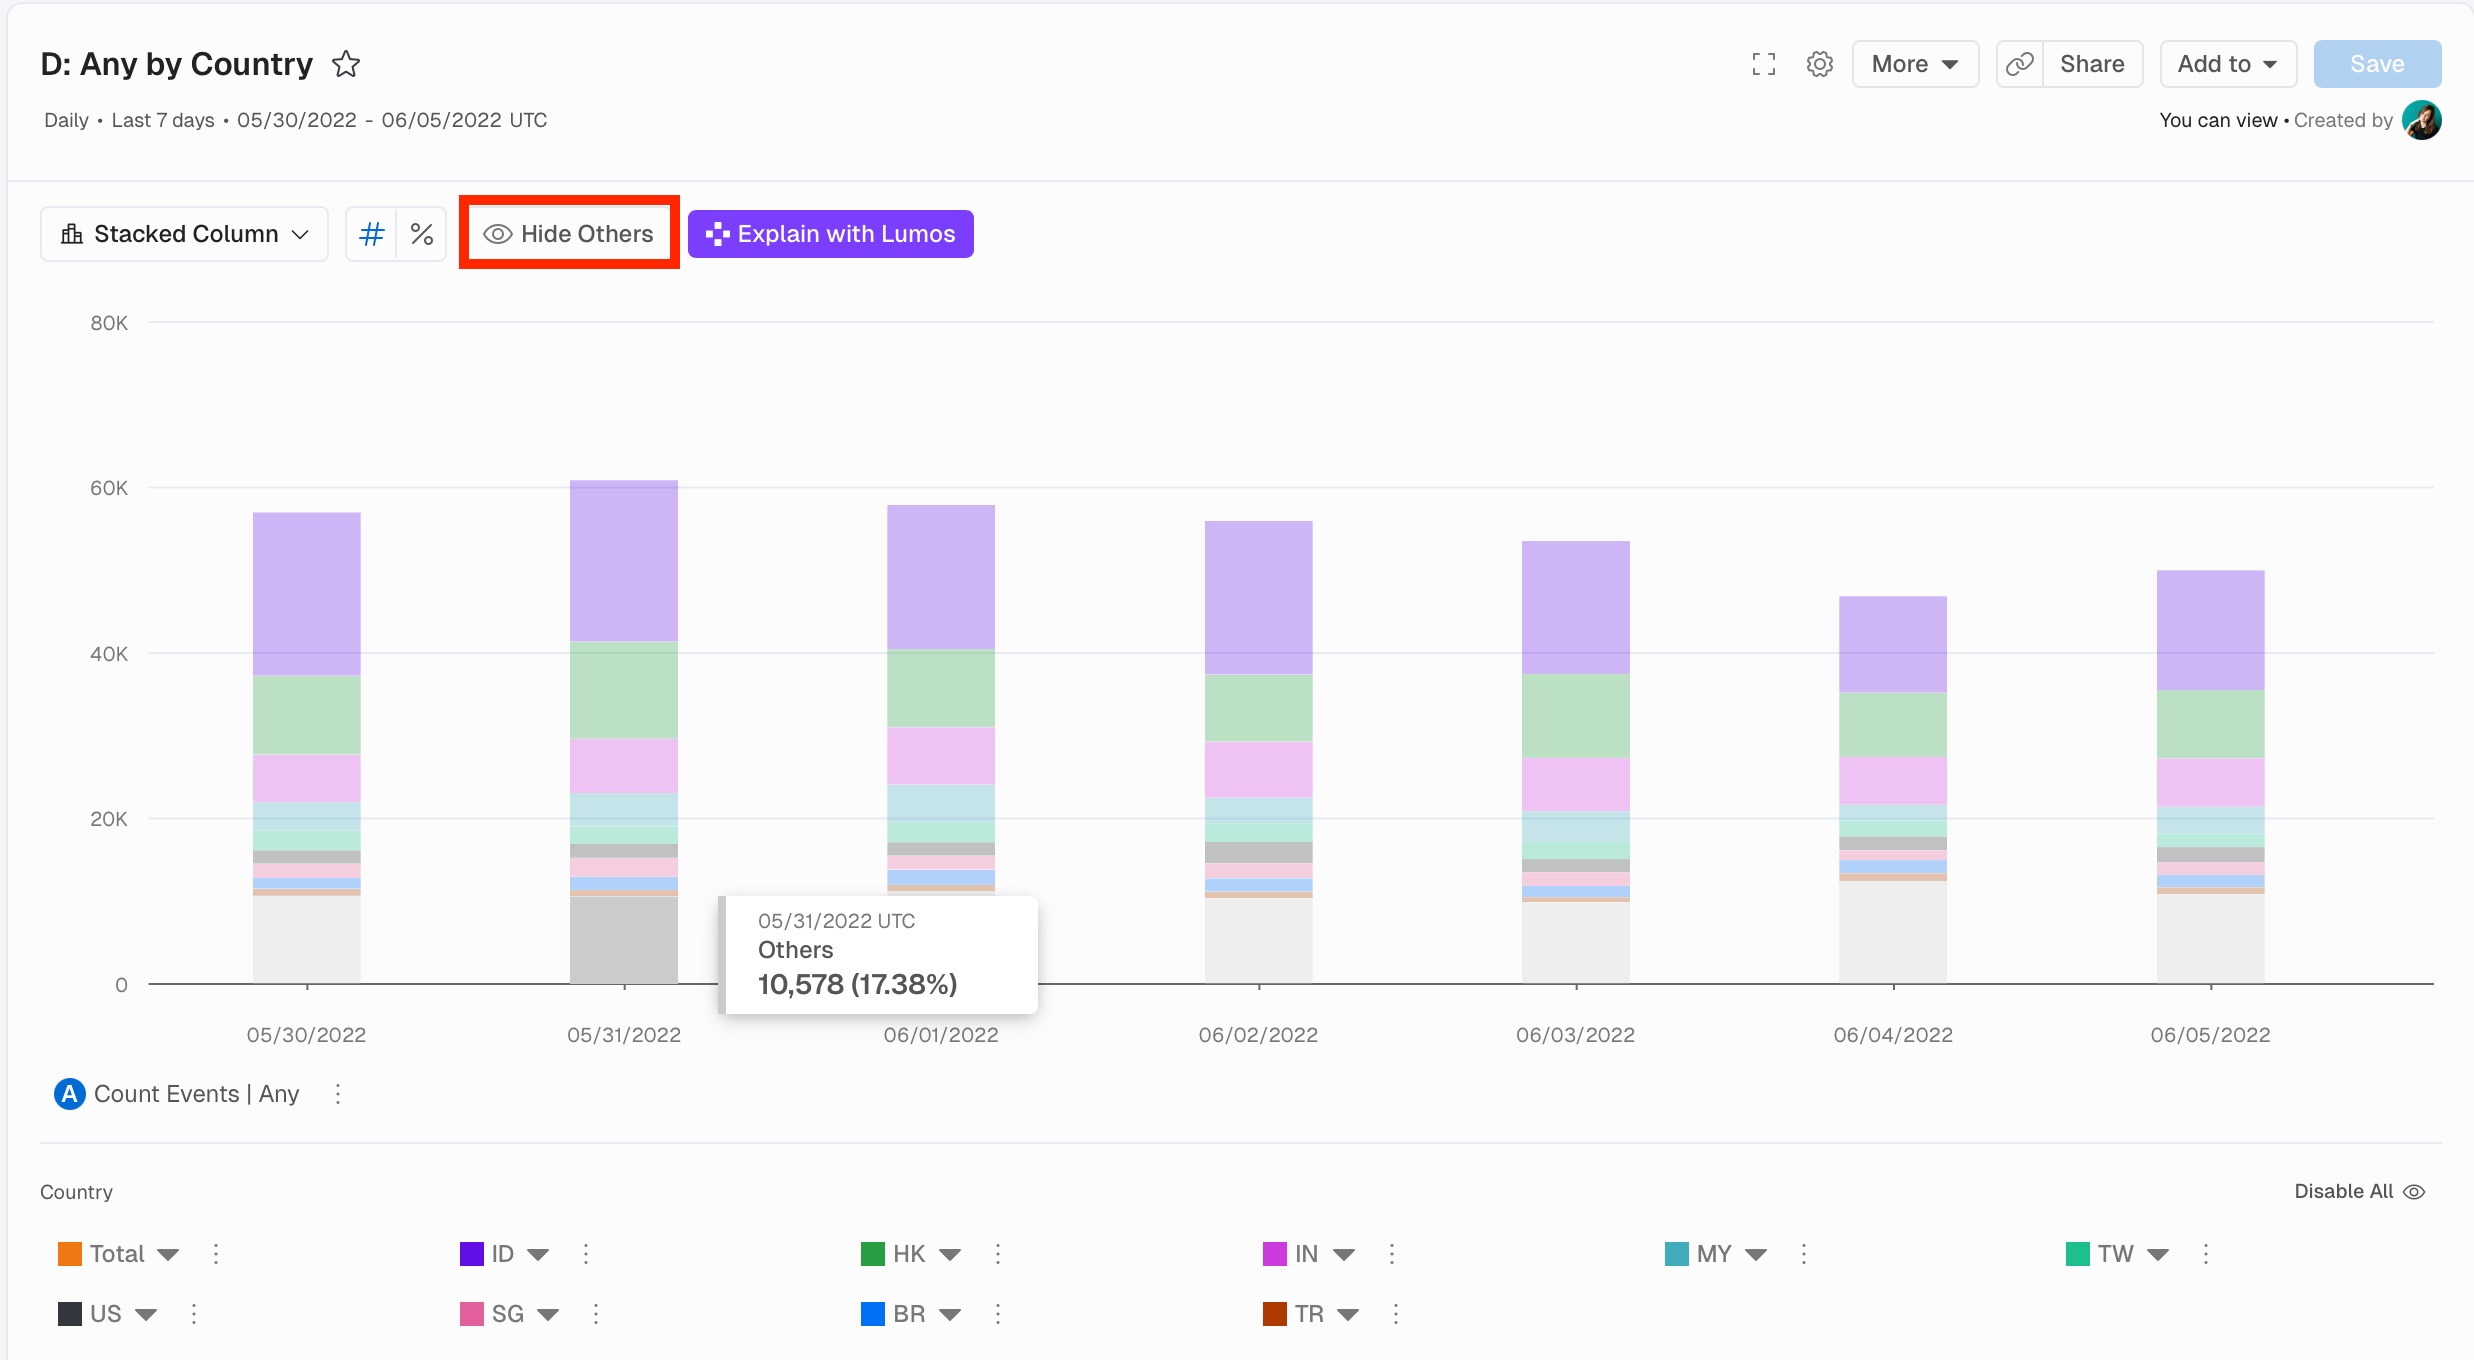The image size is (2474, 1360).
Task: Toggle Hide Others visibility
Action: coord(568,234)
